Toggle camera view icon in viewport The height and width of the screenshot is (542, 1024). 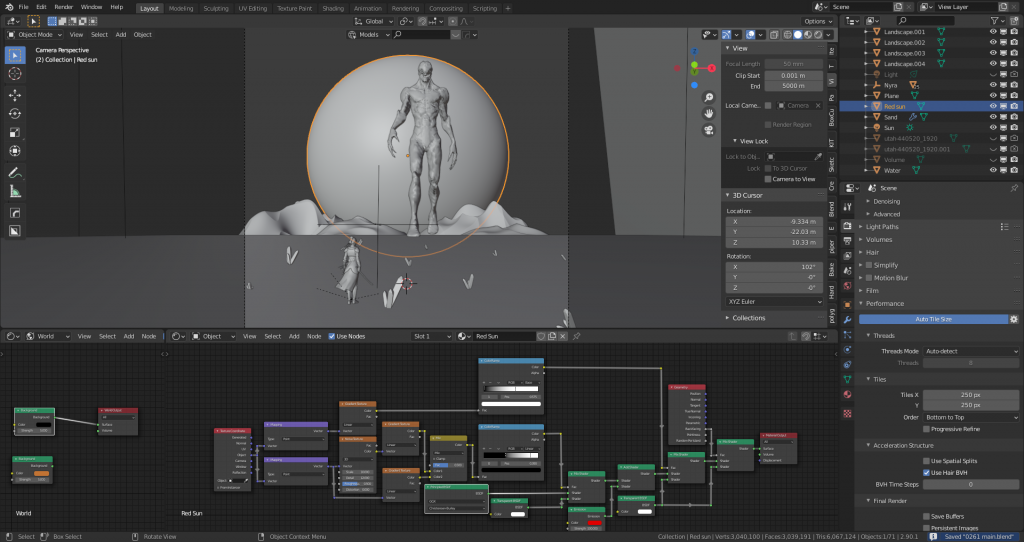pyautogui.click(x=709, y=130)
